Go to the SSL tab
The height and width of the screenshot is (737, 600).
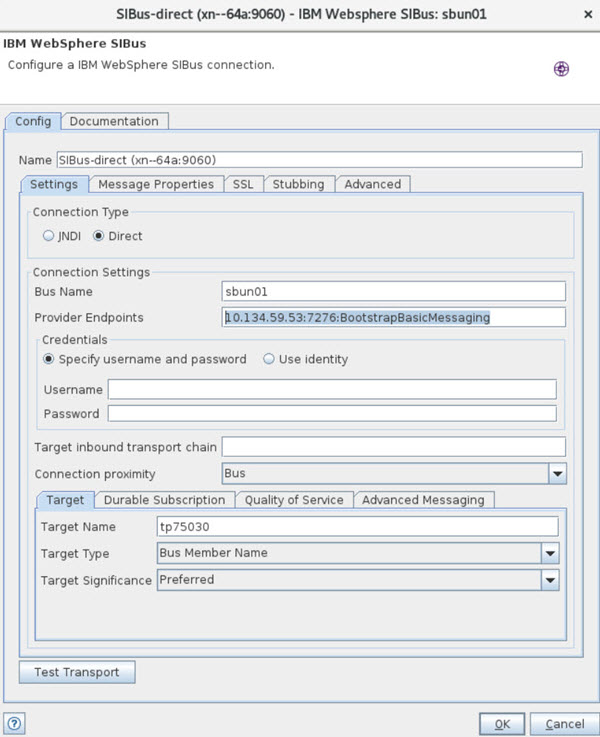[x=243, y=184]
